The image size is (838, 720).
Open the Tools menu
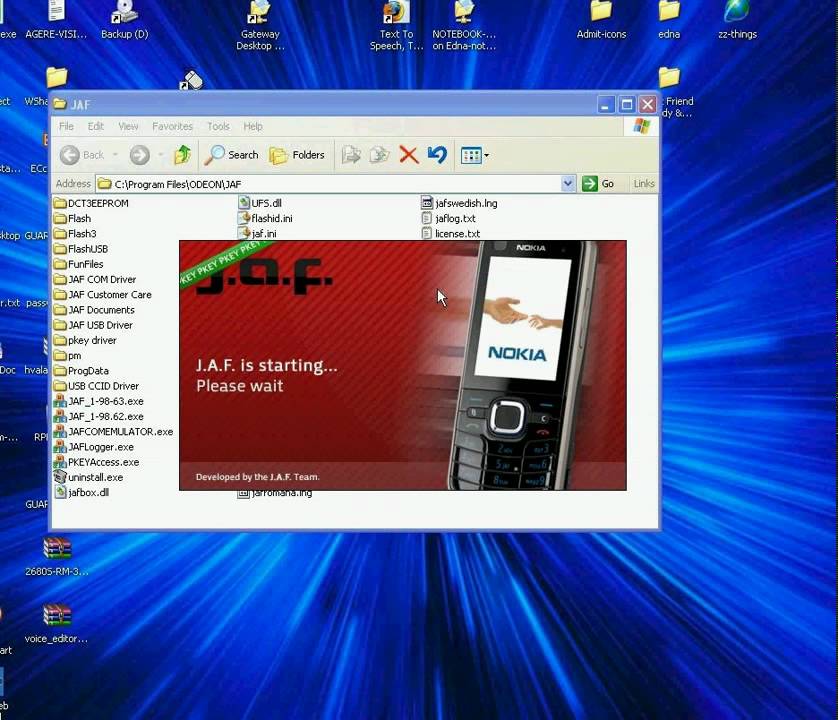click(218, 126)
